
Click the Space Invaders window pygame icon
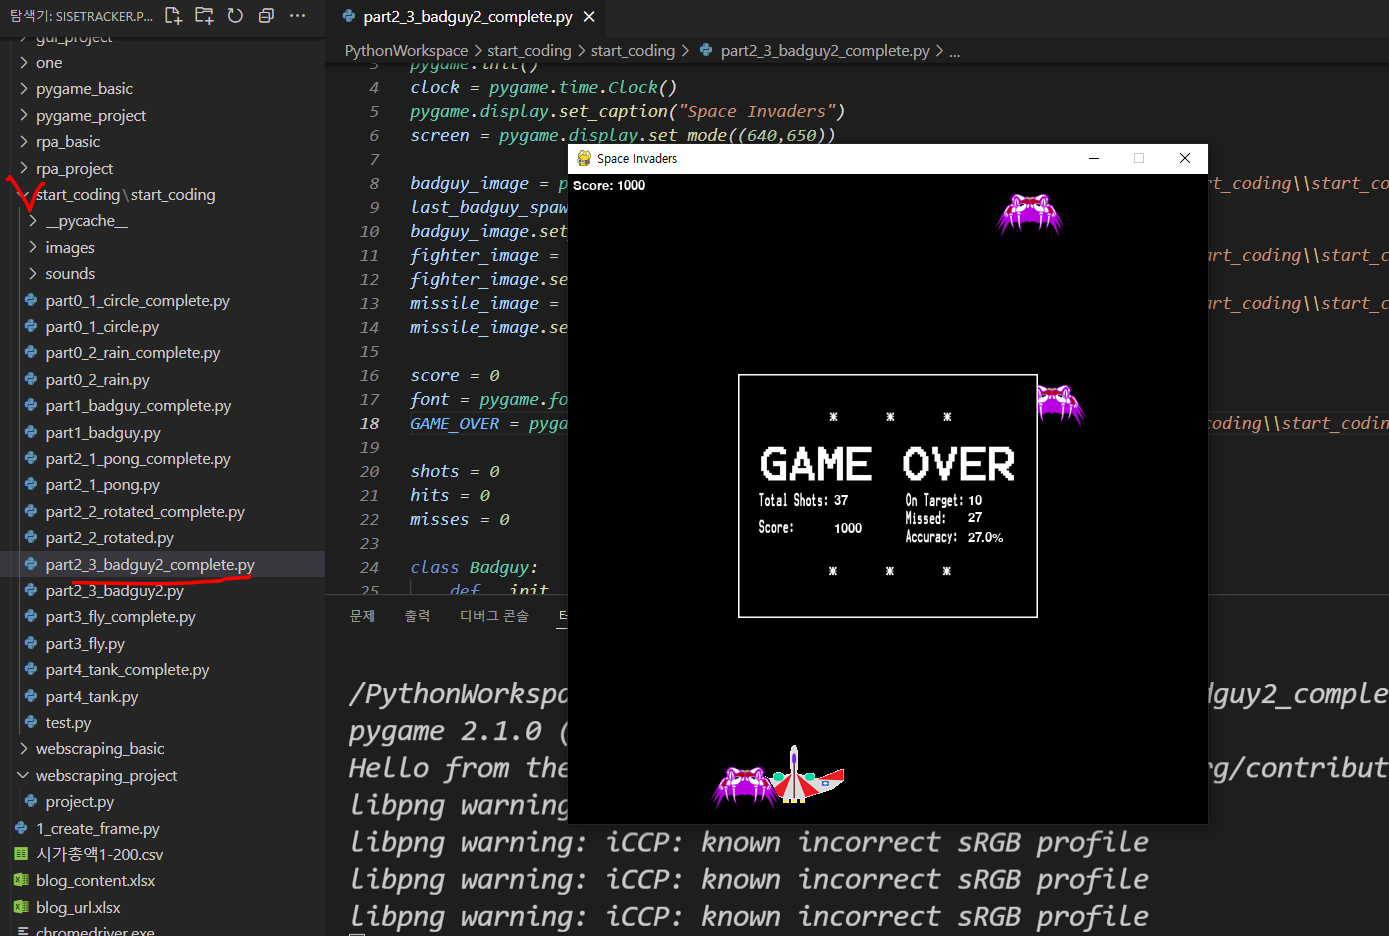coord(584,158)
